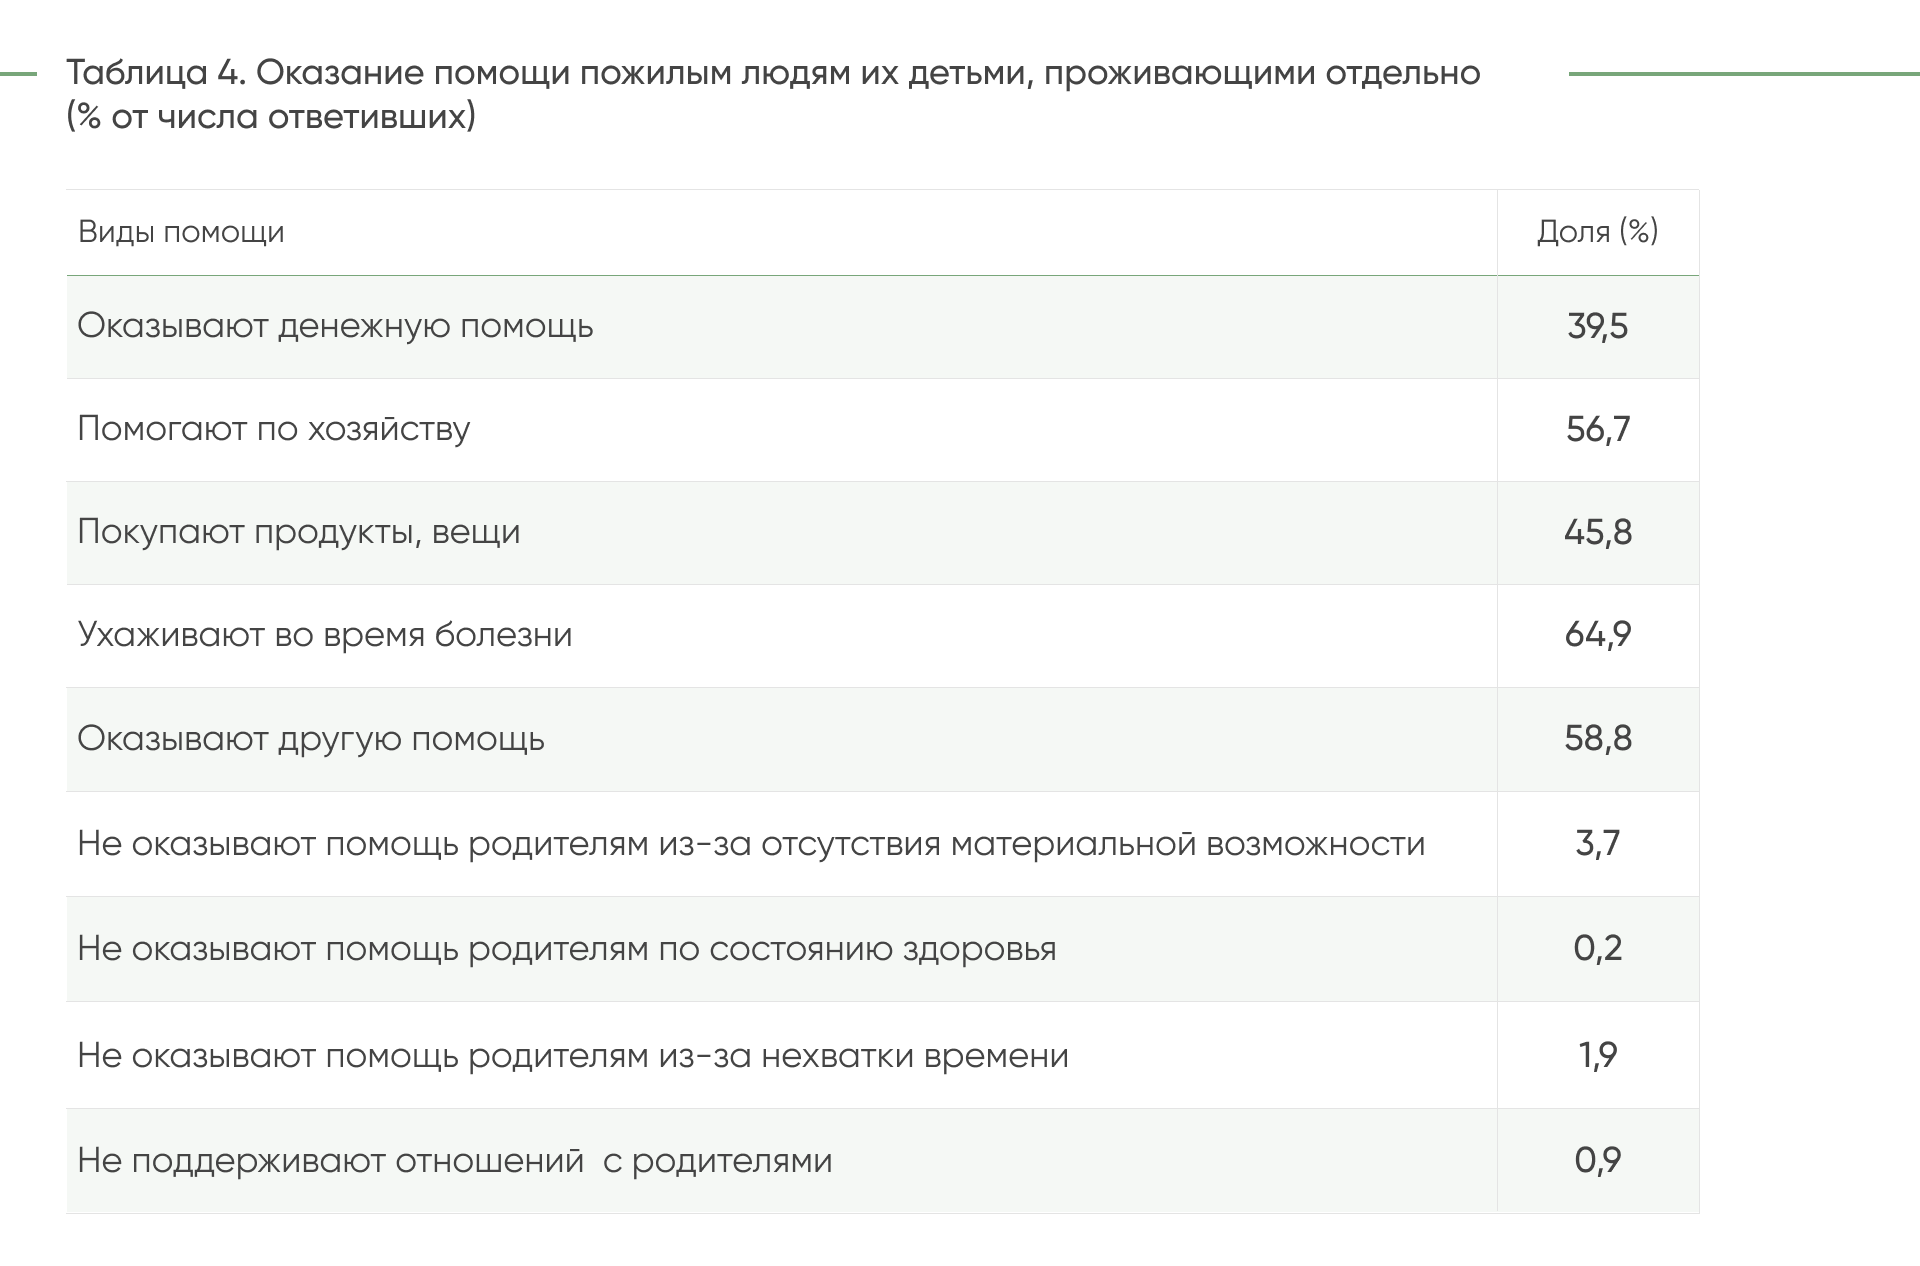Select row 'по состоянию здоровья'
This screenshot has height=1266, width=1920.
pos(882,949)
